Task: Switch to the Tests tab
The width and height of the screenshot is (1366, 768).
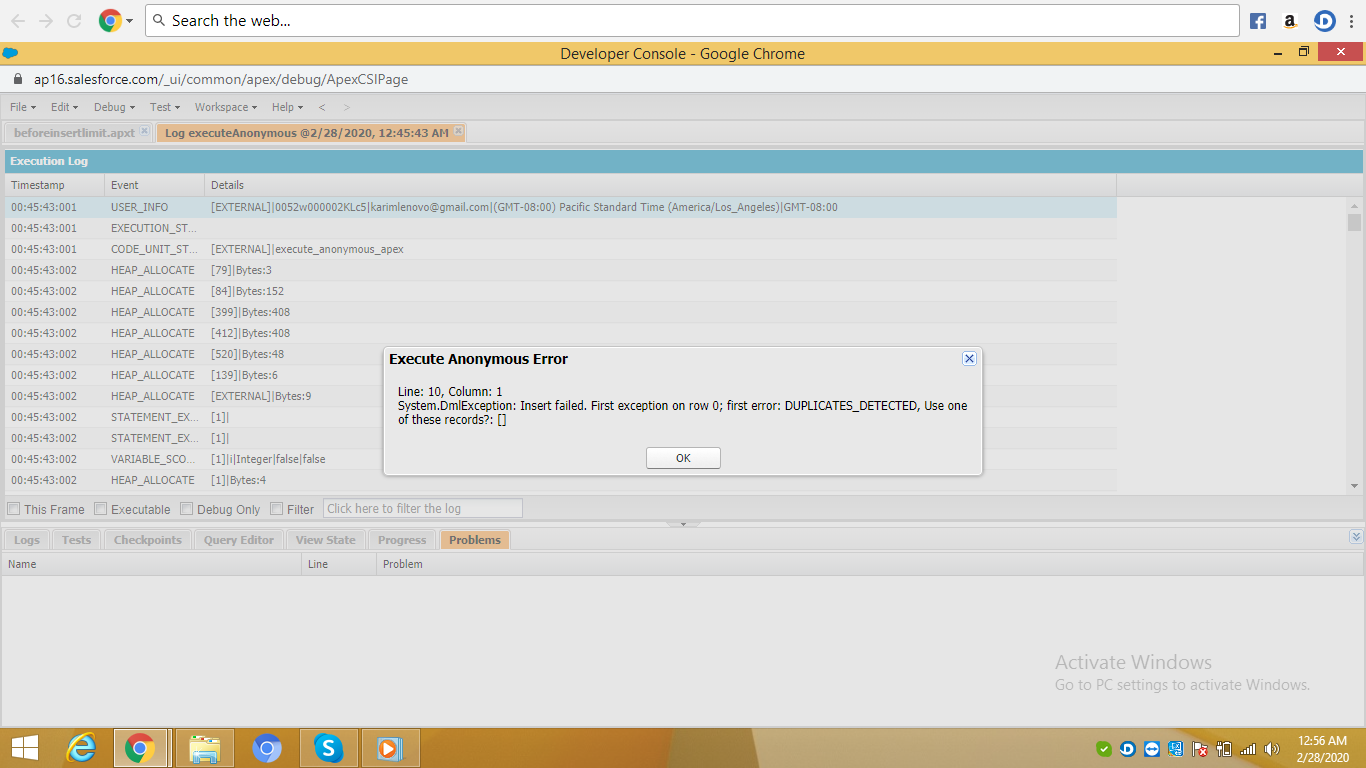Action: tap(76, 540)
